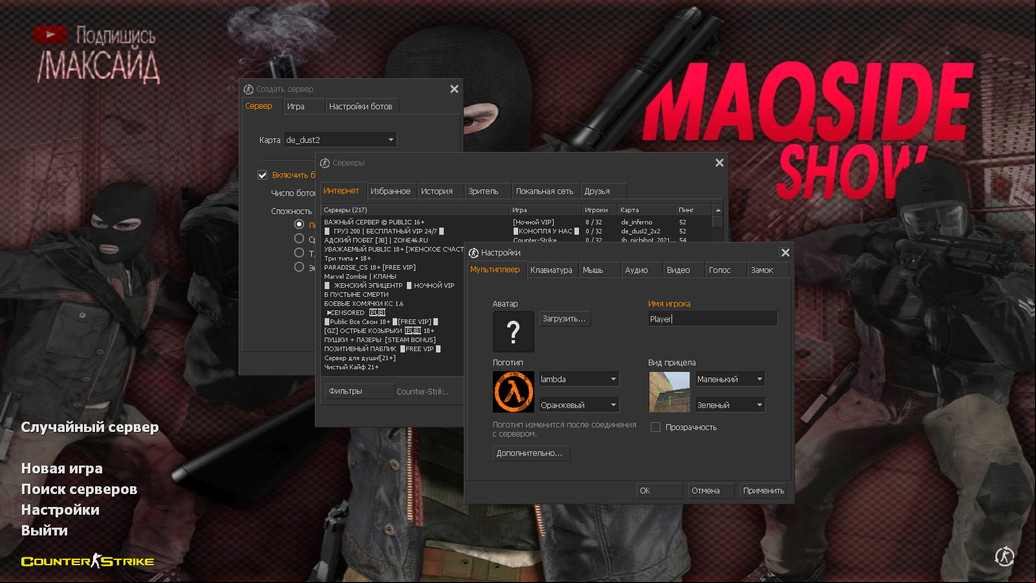Open the Клавиатура tab

point(551,270)
